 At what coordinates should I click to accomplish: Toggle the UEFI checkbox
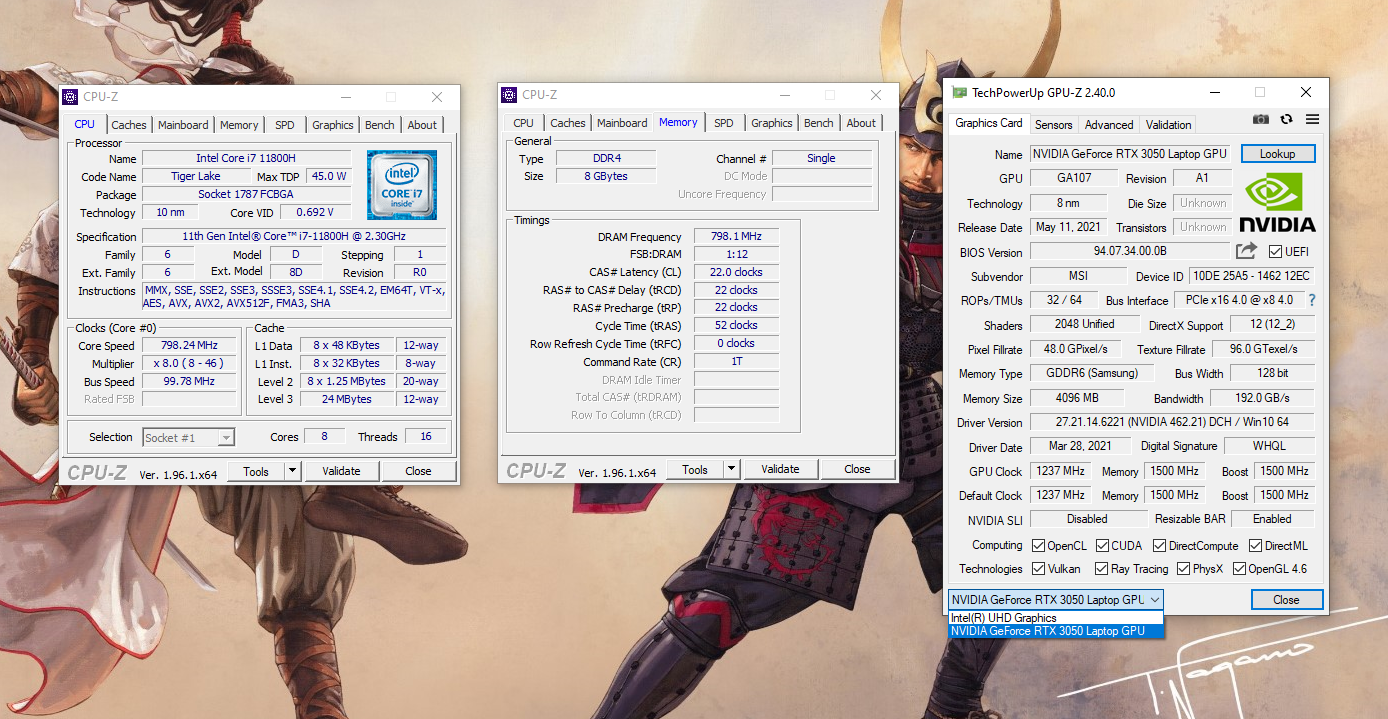coord(1275,252)
